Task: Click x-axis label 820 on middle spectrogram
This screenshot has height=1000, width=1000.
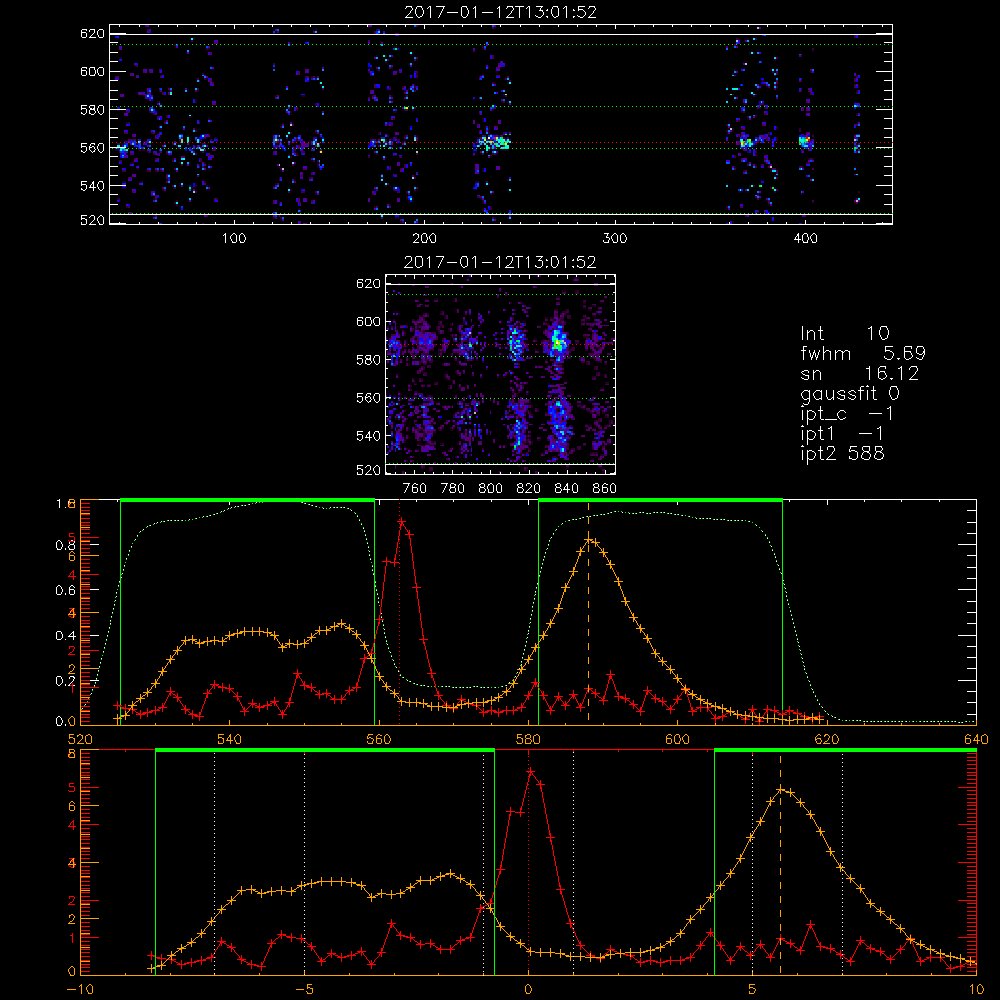Action: (529, 489)
